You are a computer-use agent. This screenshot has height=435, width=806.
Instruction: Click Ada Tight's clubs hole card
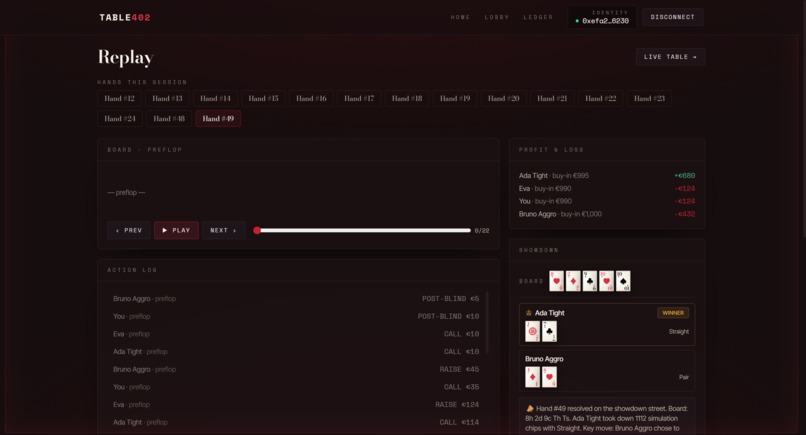point(549,332)
